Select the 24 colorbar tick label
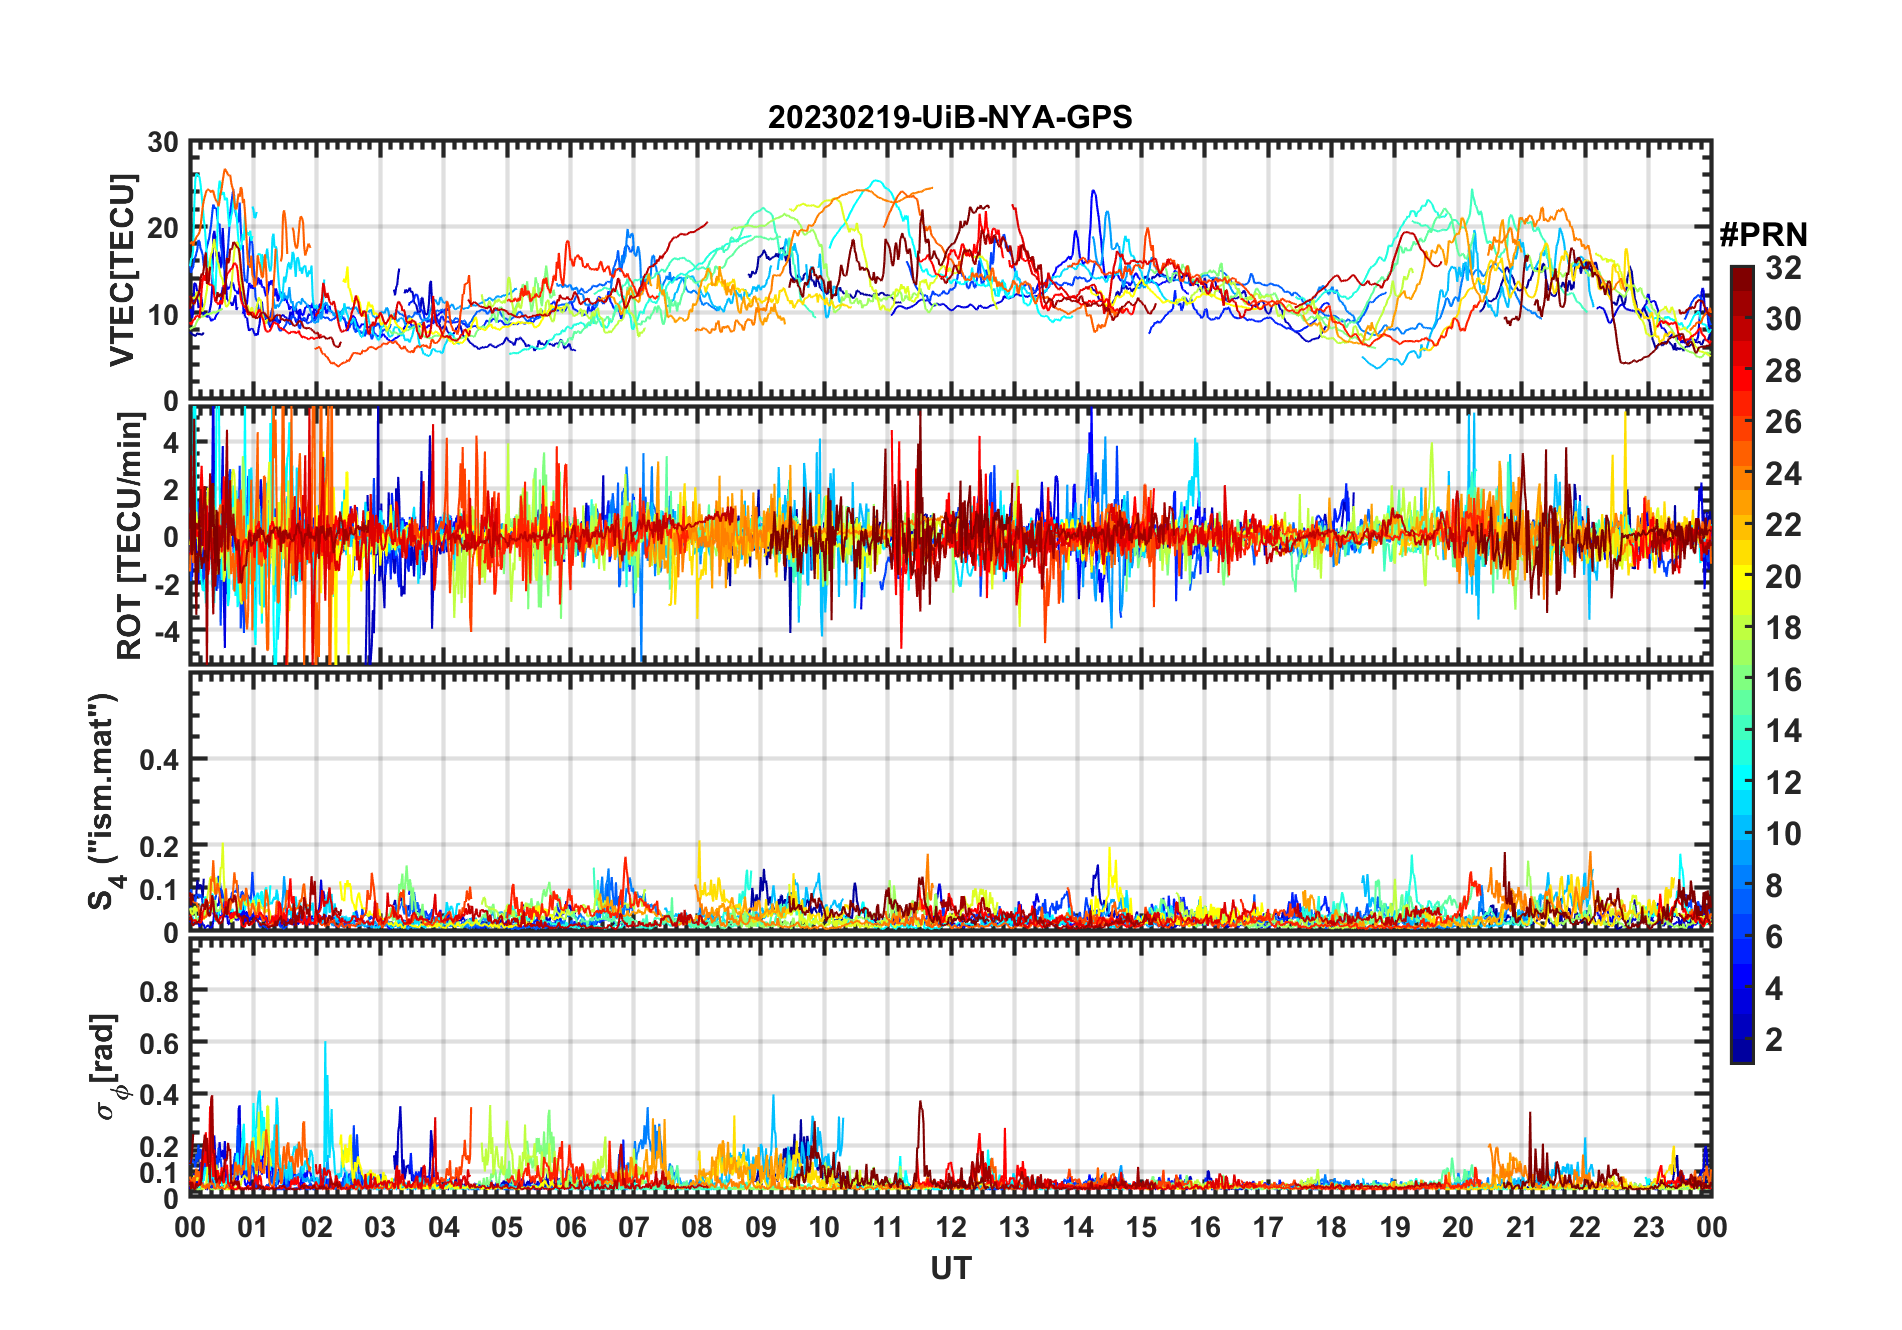Viewport: 1902px width, 1330px height. click(x=1783, y=473)
